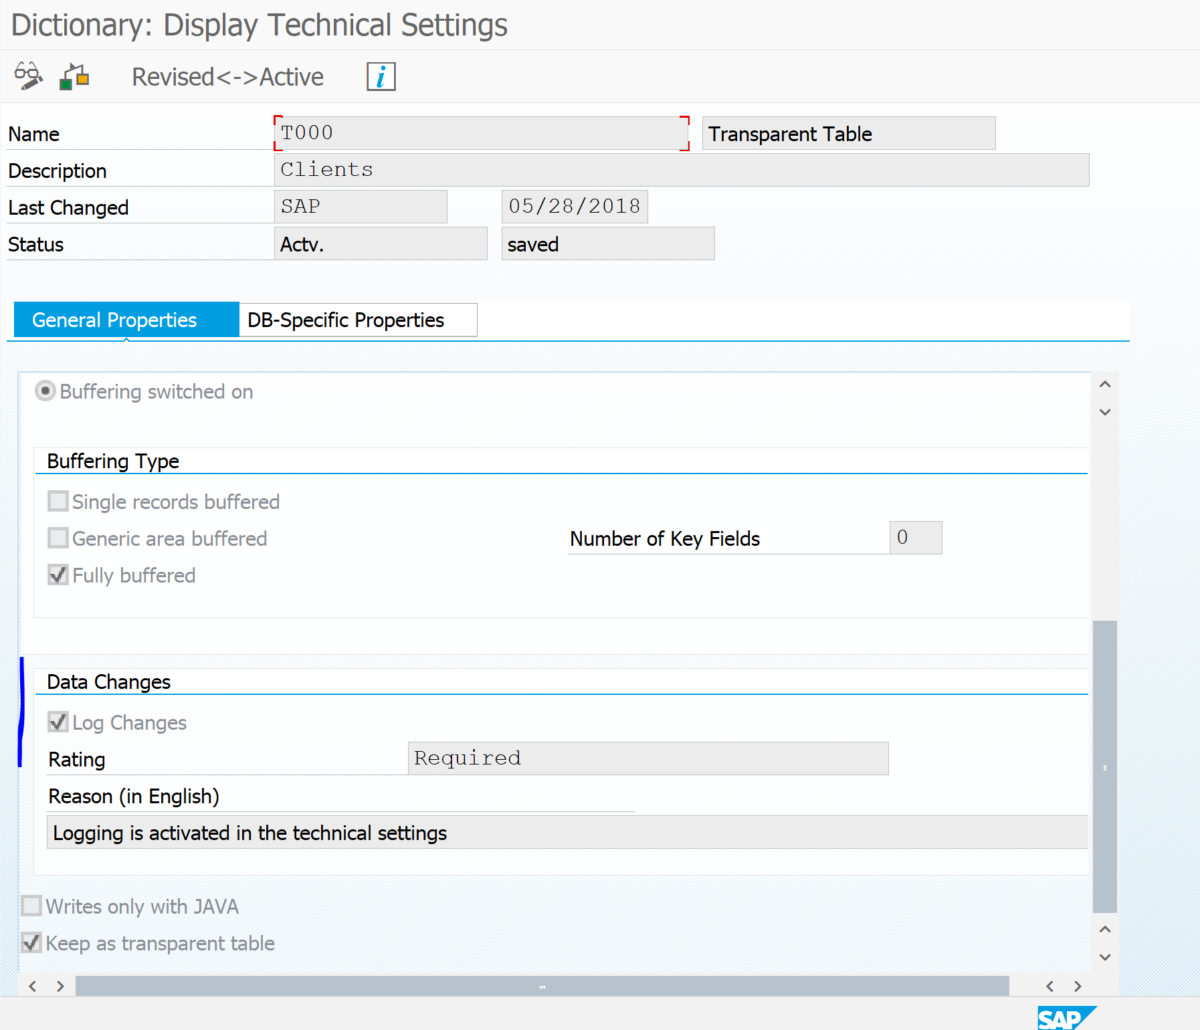Click the Number of Key Fields box
The height and width of the screenshot is (1030, 1200).
(x=915, y=538)
